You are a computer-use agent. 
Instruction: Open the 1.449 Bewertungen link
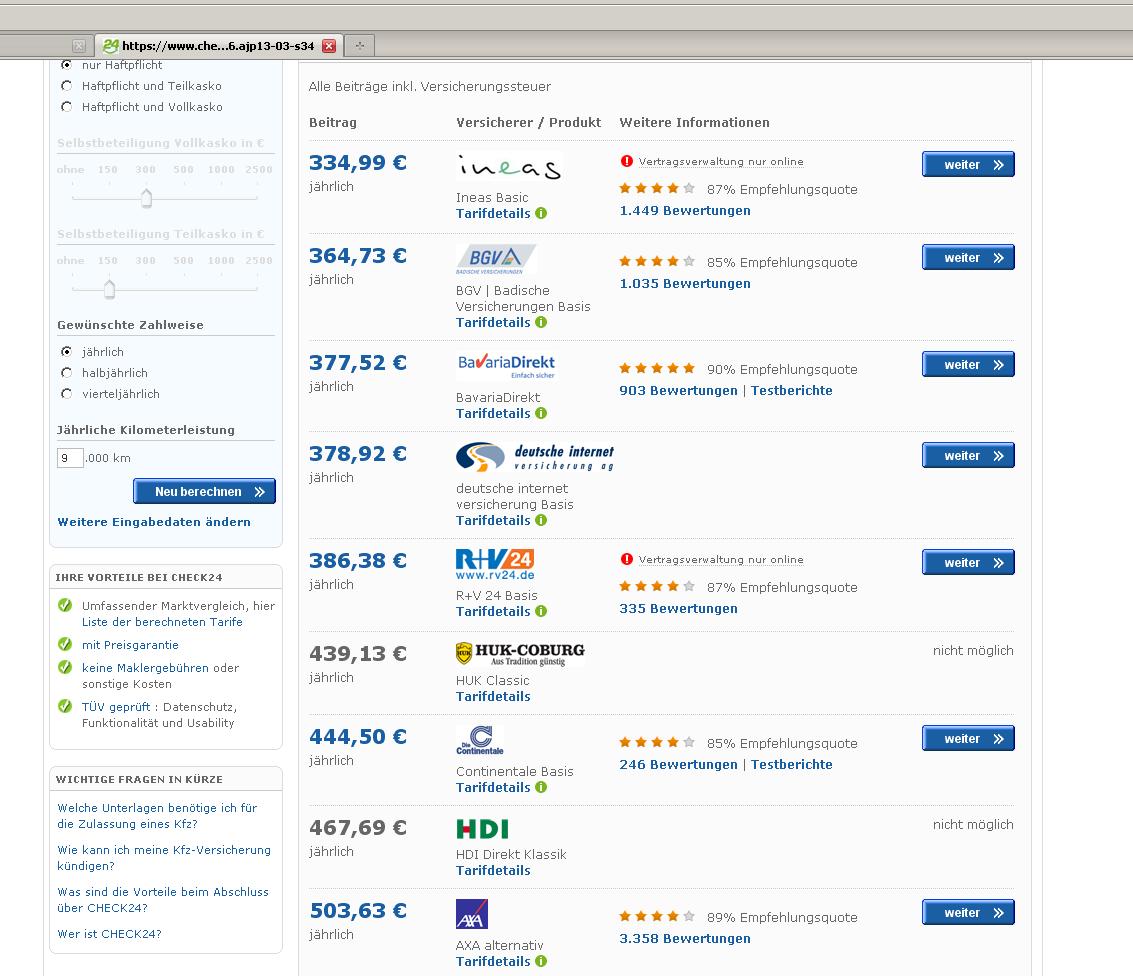[x=684, y=211]
